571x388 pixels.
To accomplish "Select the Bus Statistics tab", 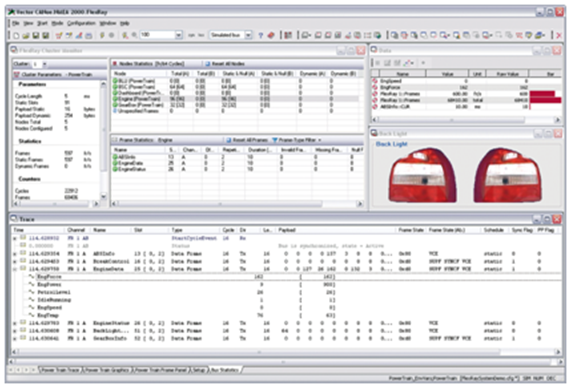I will click(x=224, y=370).
